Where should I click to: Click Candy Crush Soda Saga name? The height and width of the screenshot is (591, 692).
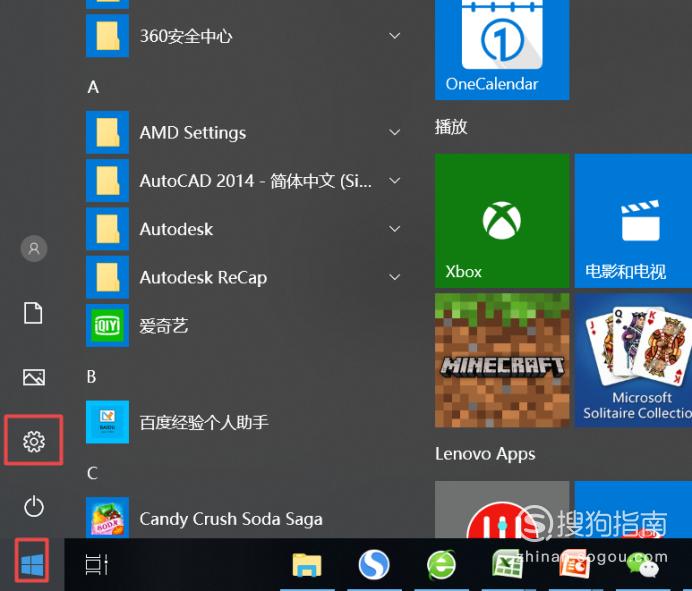coord(231,519)
